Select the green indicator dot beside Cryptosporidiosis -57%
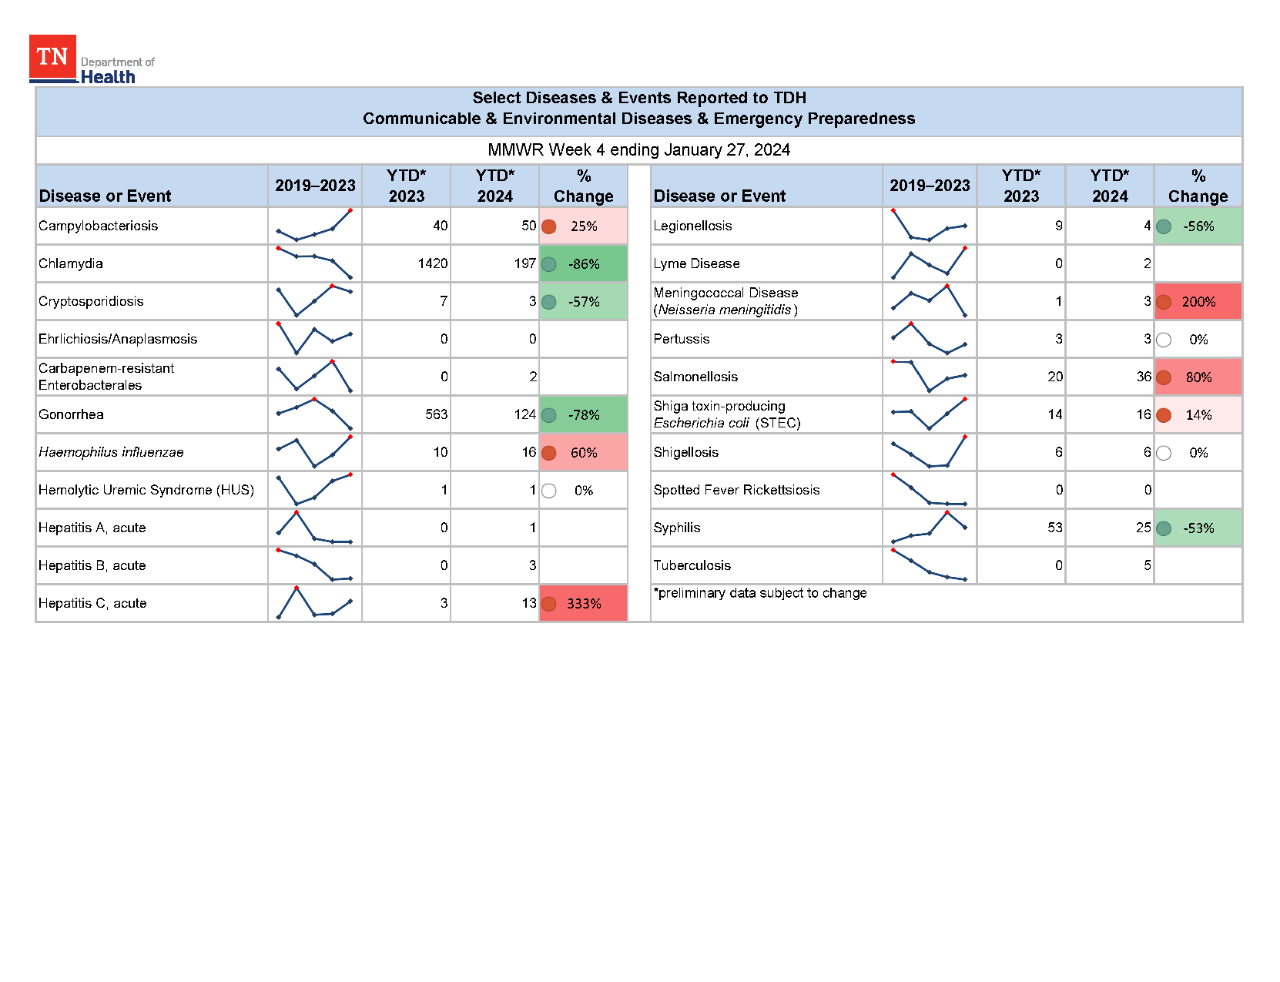 click(x=549, y=302)
